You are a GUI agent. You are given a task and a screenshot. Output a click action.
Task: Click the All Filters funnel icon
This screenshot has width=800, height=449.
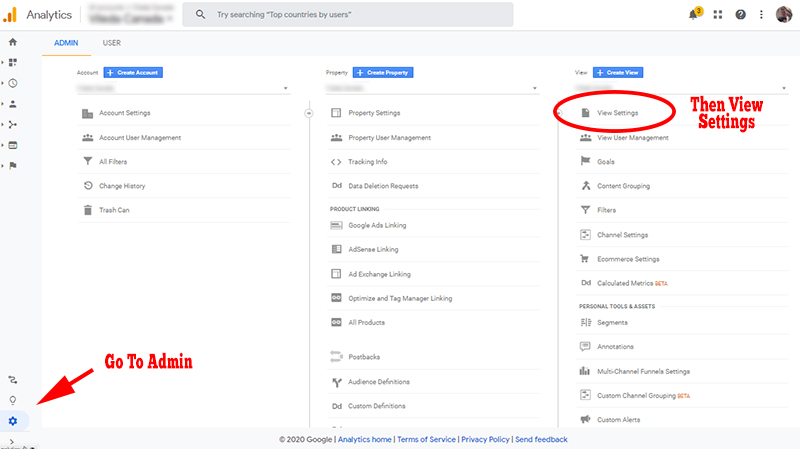88,161
